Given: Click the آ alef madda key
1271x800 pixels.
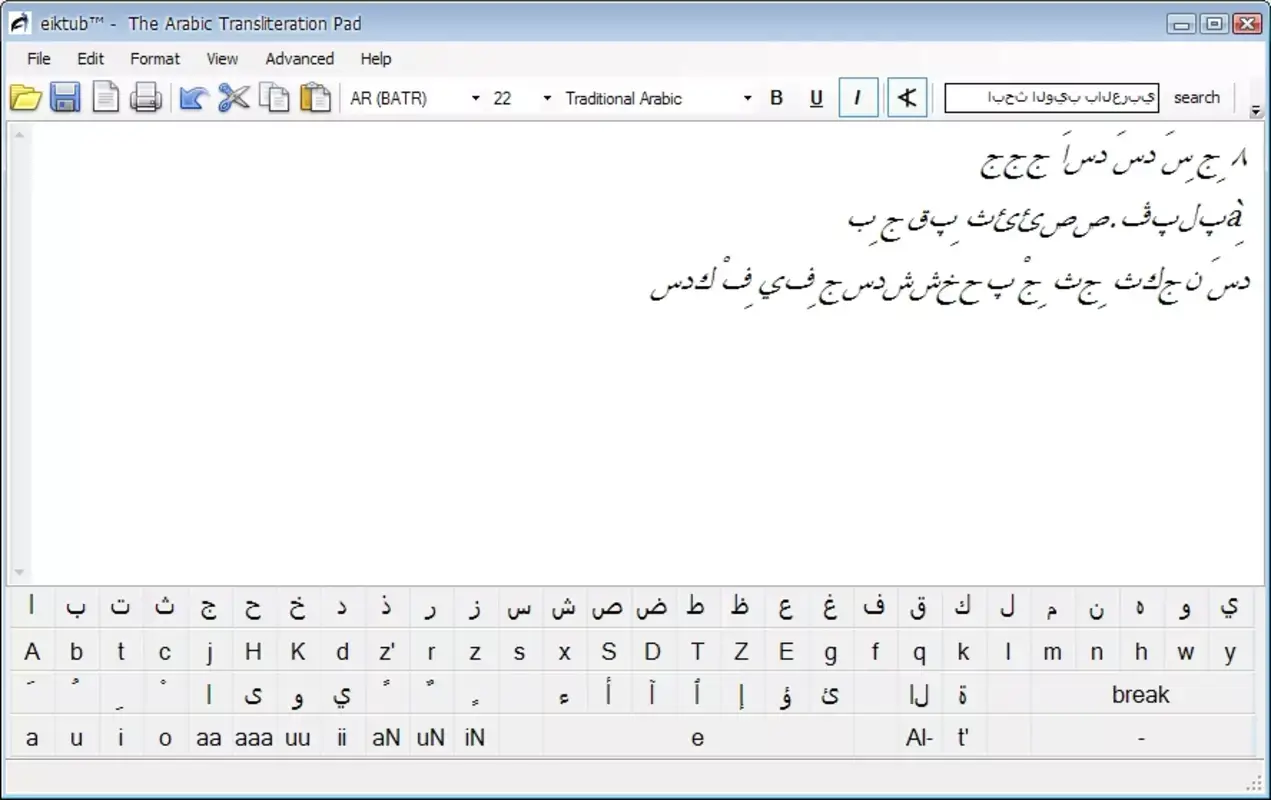Looking at the screenshot, I should pos(652,695).
